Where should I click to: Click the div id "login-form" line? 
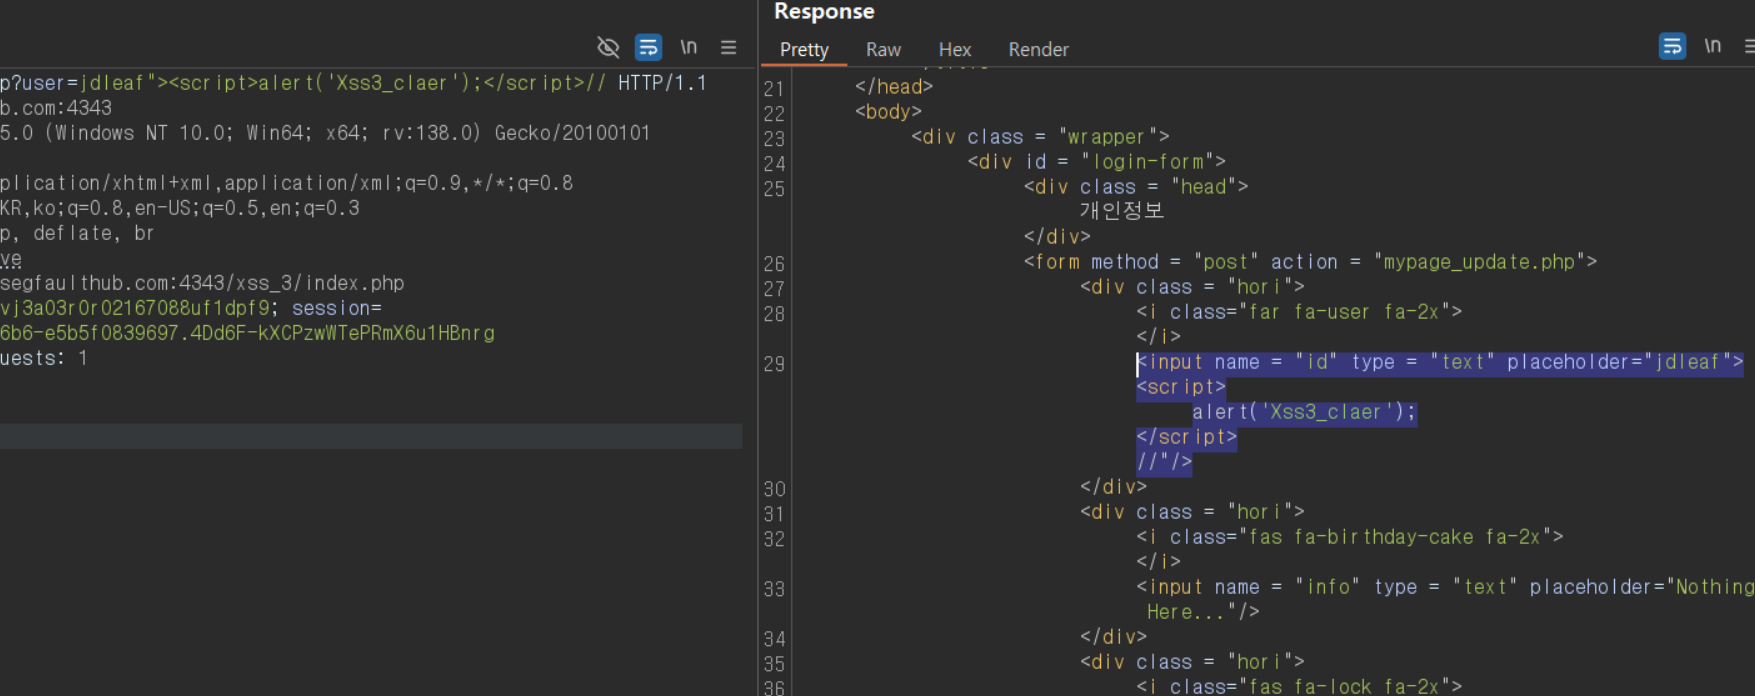[1096, 162]
